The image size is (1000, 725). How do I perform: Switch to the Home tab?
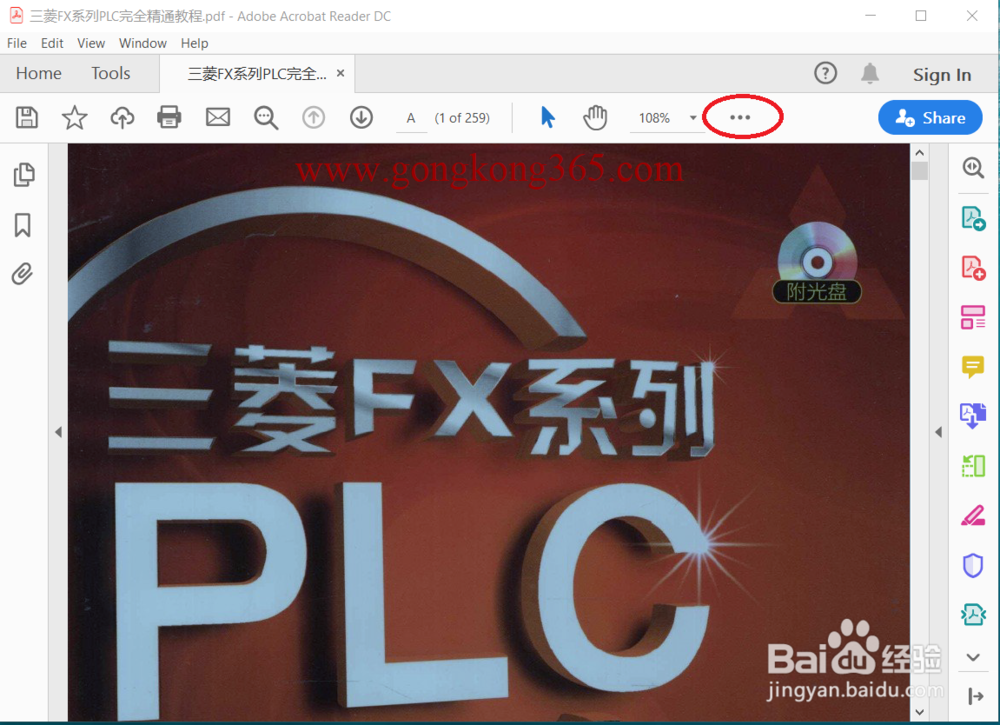pos(39,73)
